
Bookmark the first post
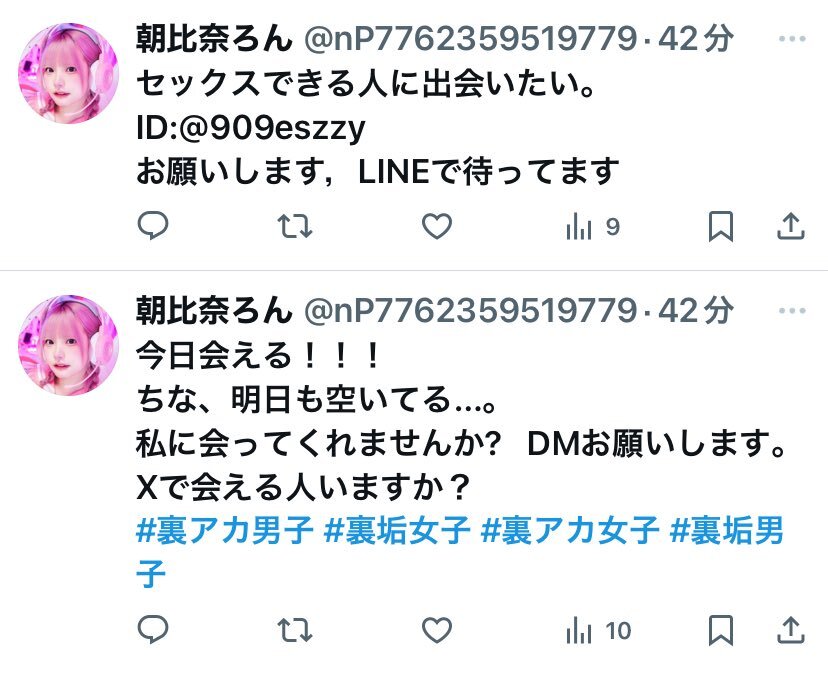(x=721, y=226)
